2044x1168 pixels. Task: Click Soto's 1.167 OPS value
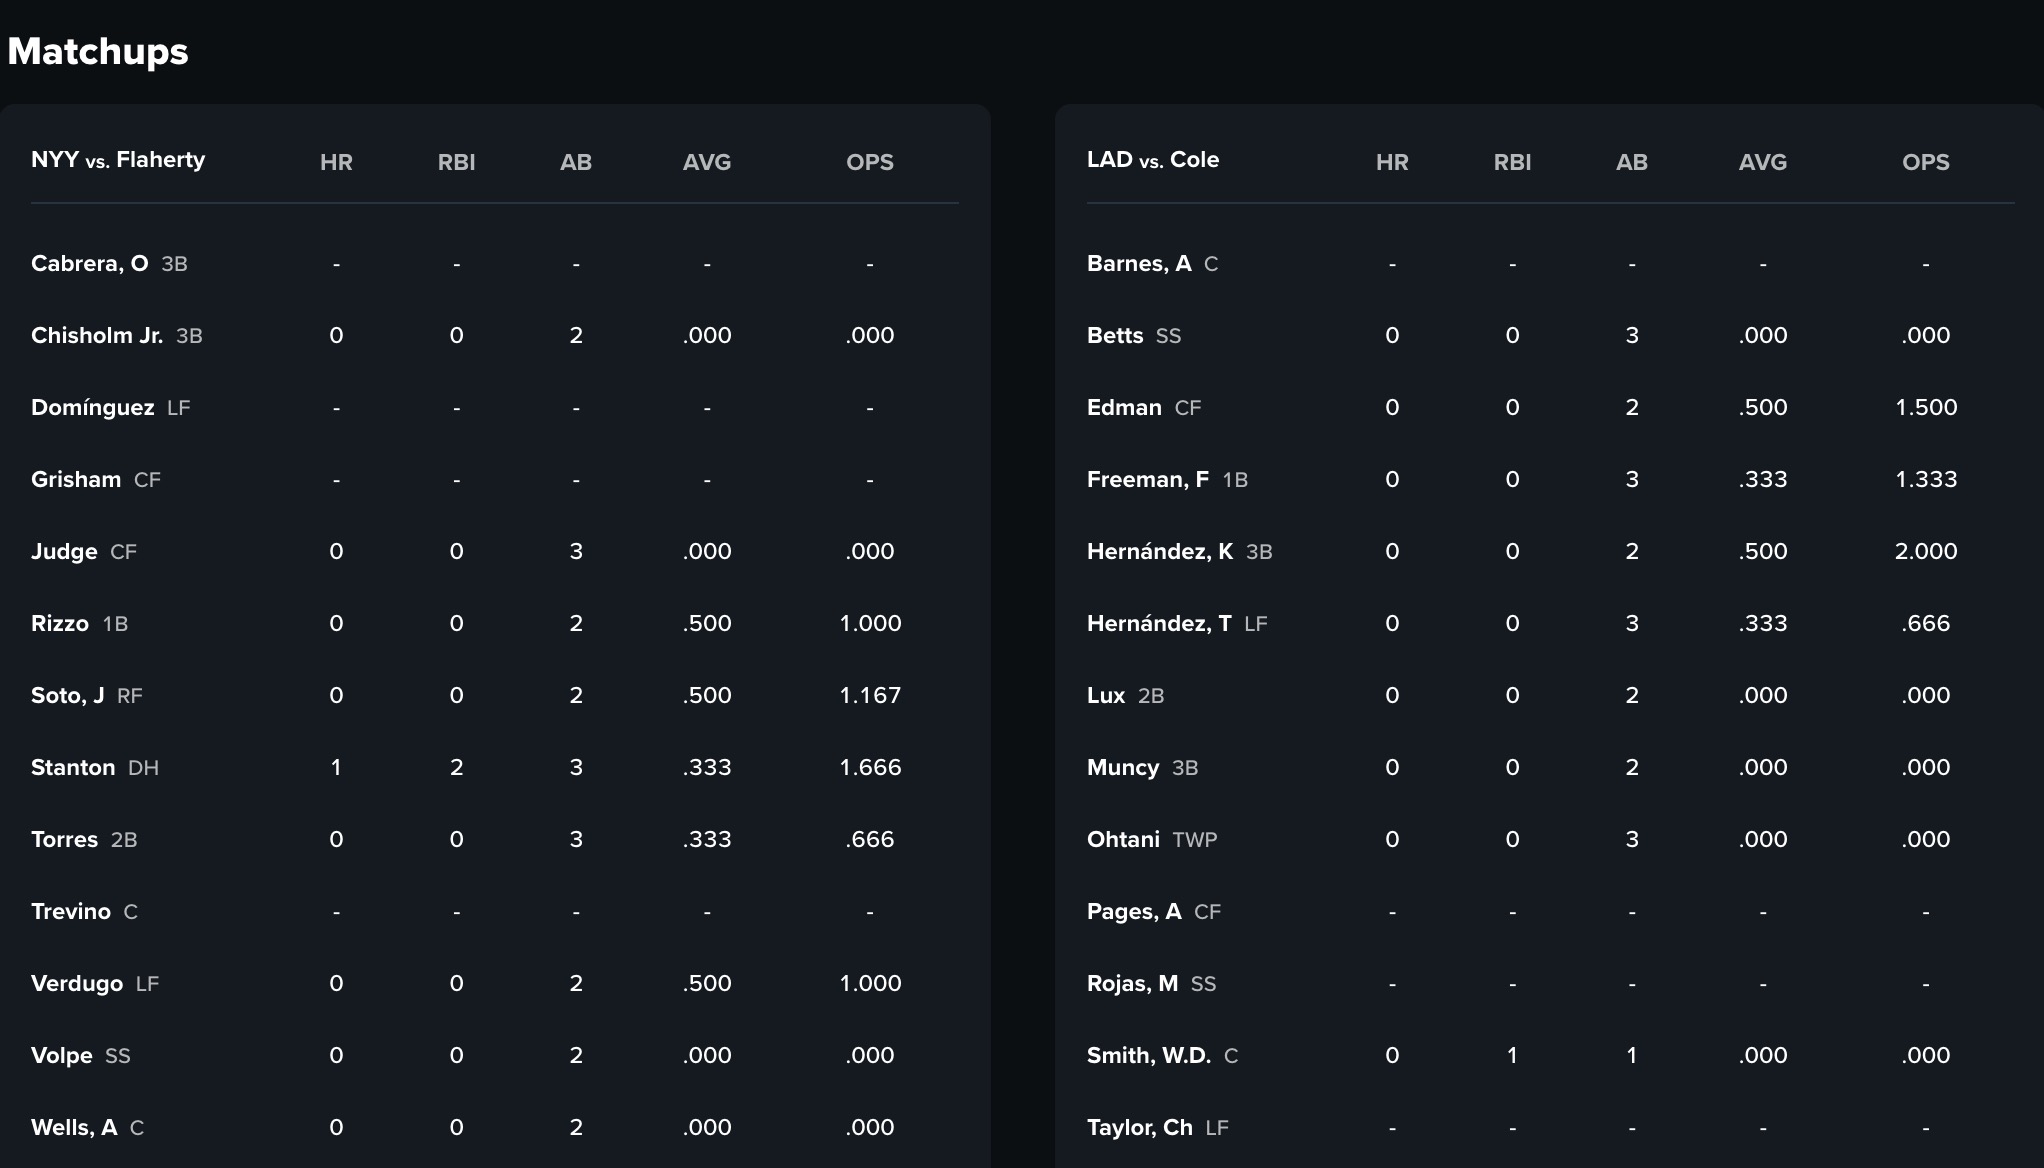click(x=870, y=695)
